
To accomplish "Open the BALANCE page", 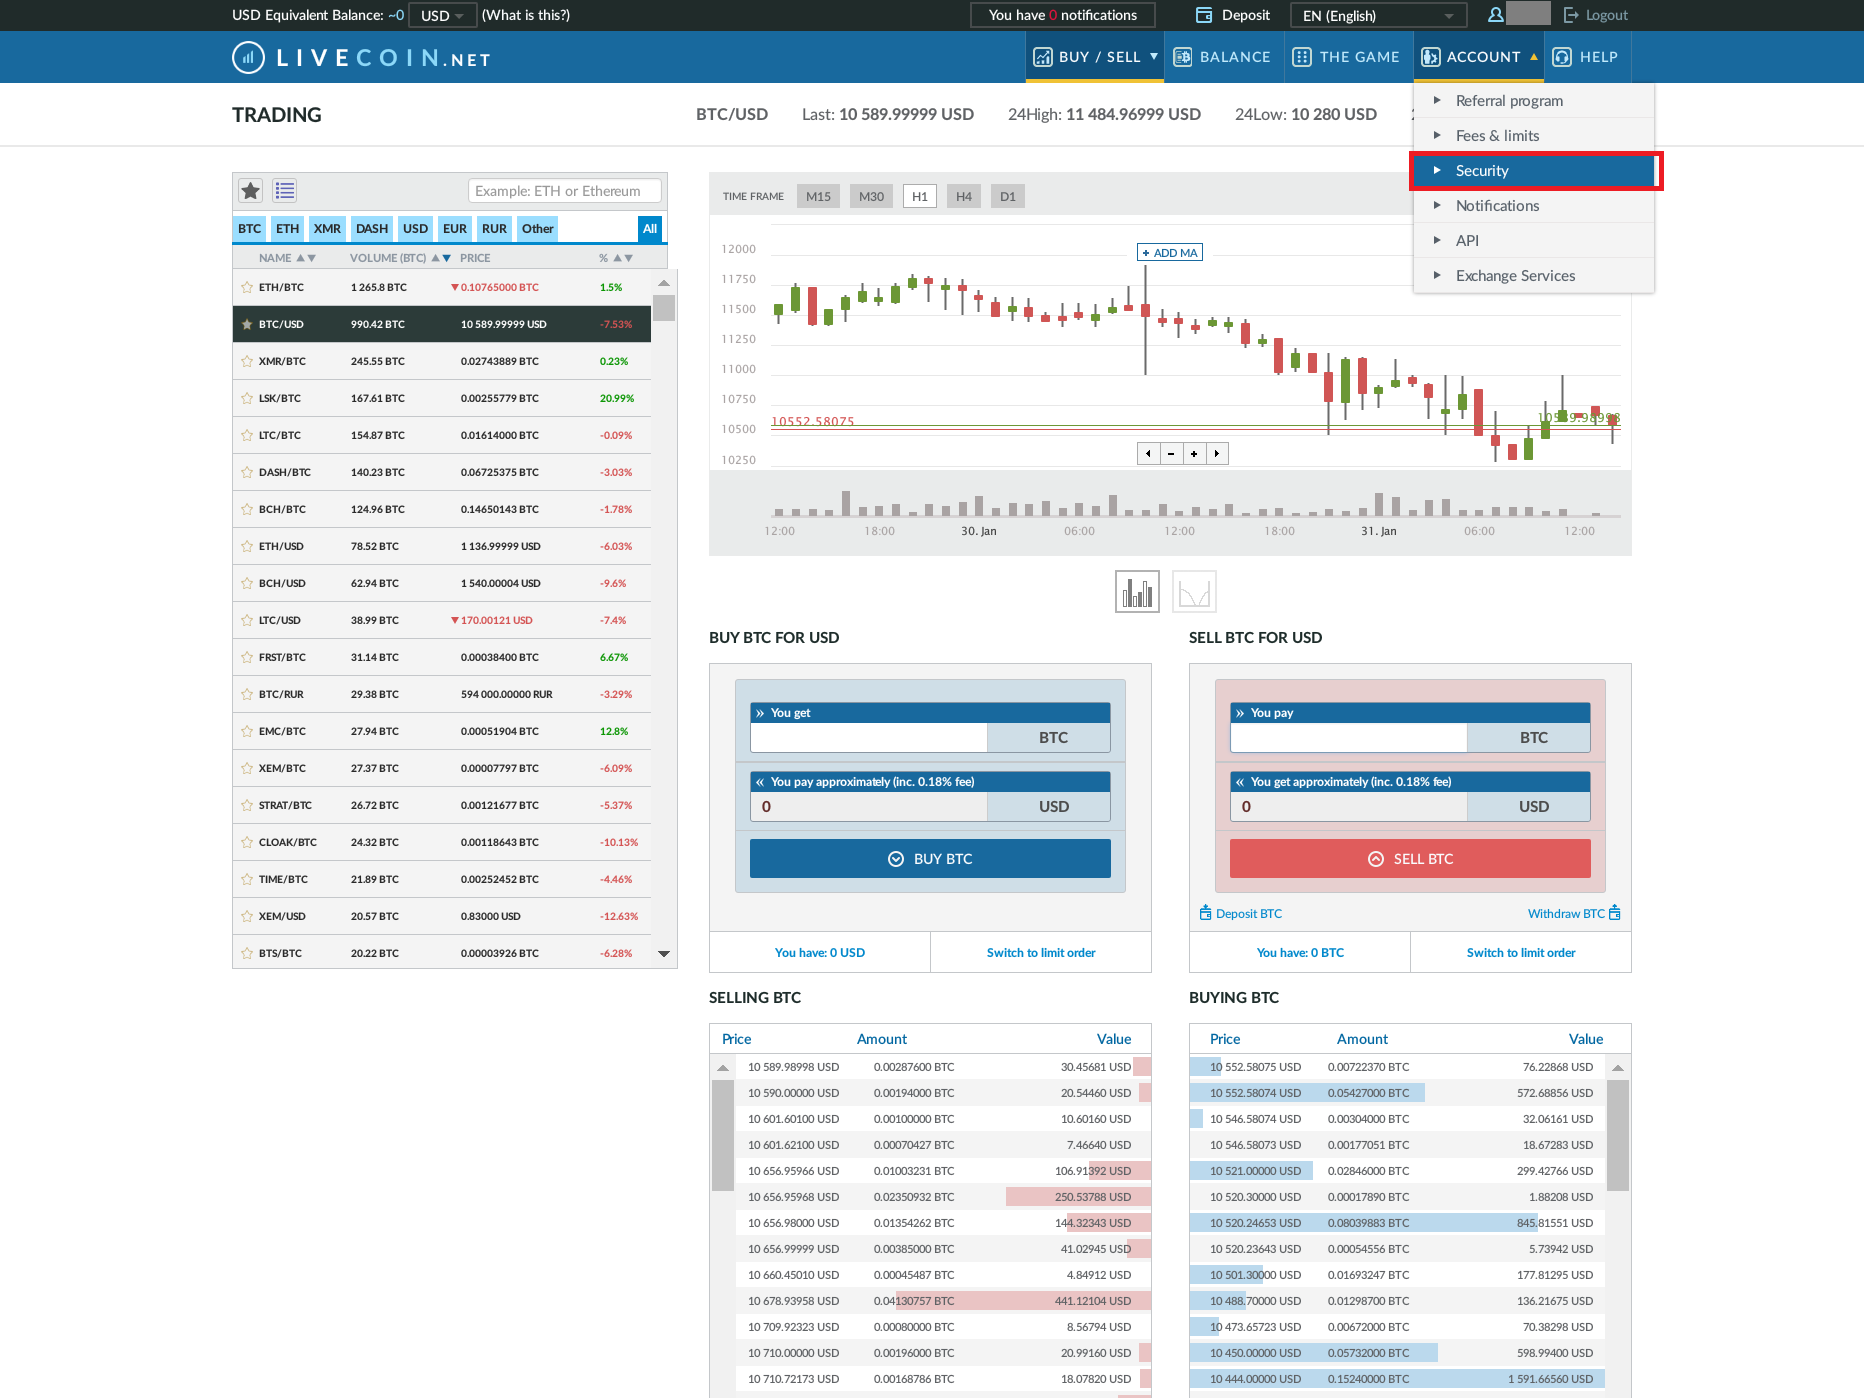I will (x=1222, y=57).
